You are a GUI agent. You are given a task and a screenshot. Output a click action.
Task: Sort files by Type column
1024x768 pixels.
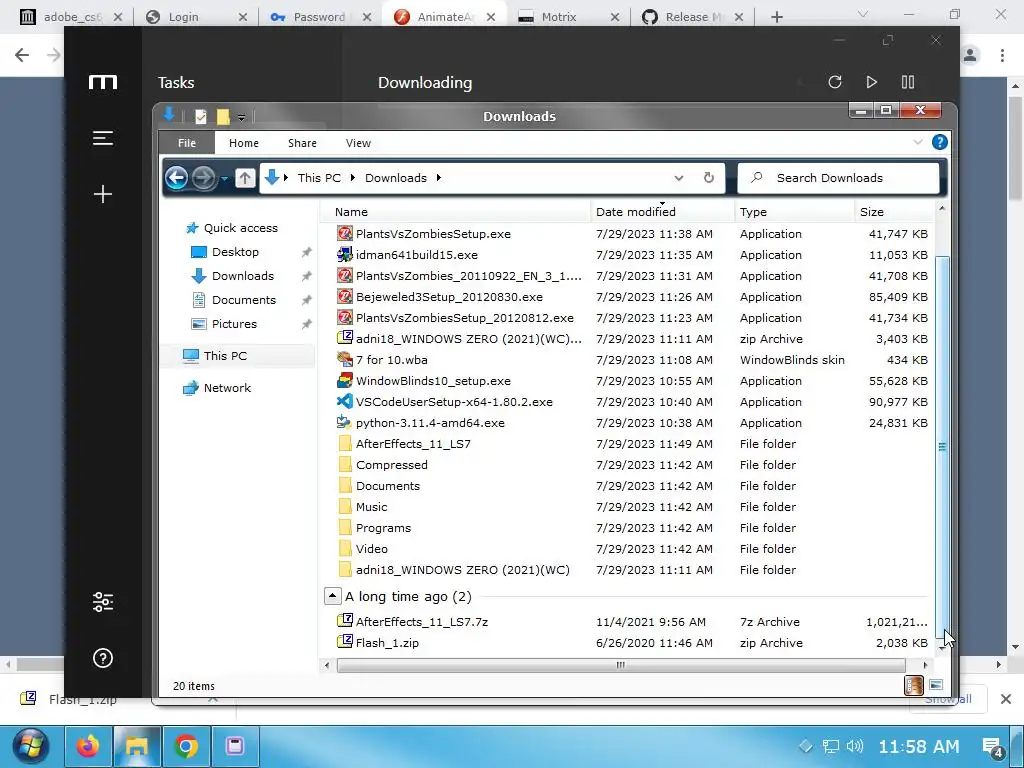(x=794, y=212)
